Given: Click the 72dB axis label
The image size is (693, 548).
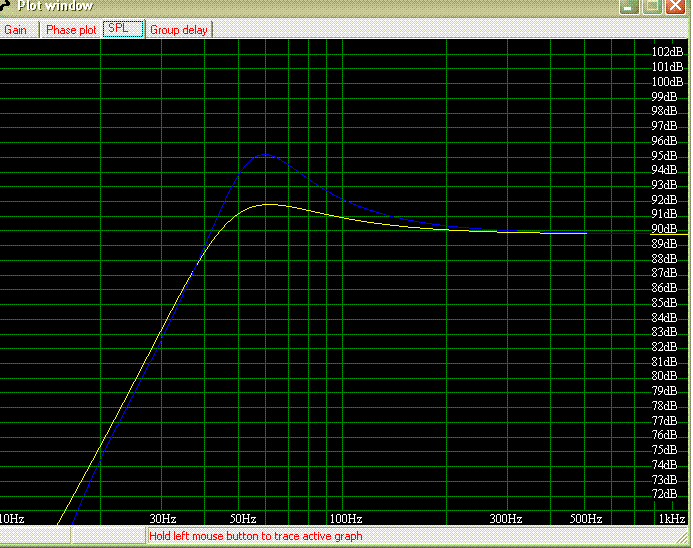Looking at the screenshot, I should point(664,494).
